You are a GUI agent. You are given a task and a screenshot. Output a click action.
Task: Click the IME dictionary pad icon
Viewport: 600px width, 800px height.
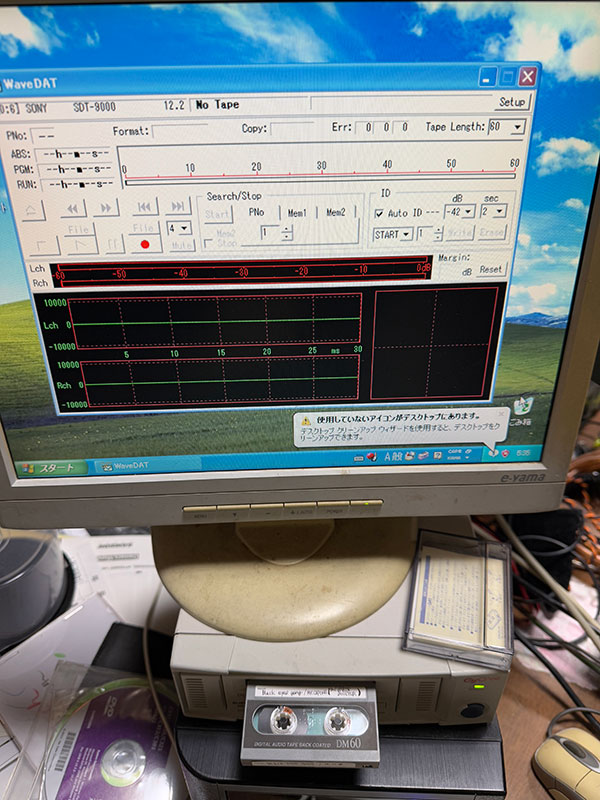pyautogui.click(x=410, y=456)
